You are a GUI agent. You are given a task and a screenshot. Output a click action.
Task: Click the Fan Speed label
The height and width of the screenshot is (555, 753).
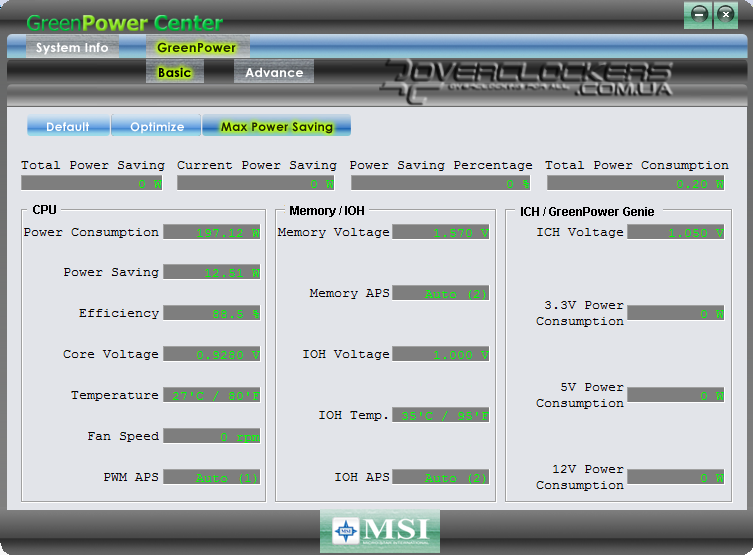(123, 436)
